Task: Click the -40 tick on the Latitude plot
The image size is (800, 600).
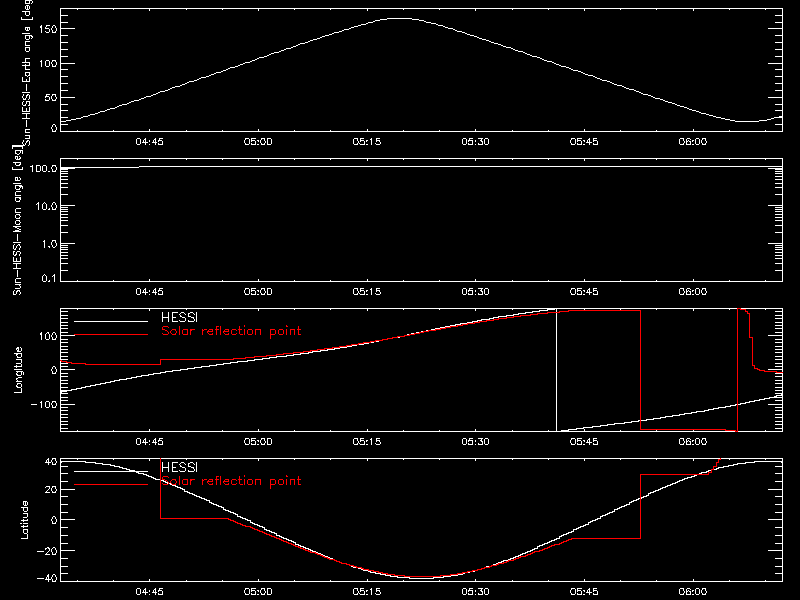Action: [47, 579]
